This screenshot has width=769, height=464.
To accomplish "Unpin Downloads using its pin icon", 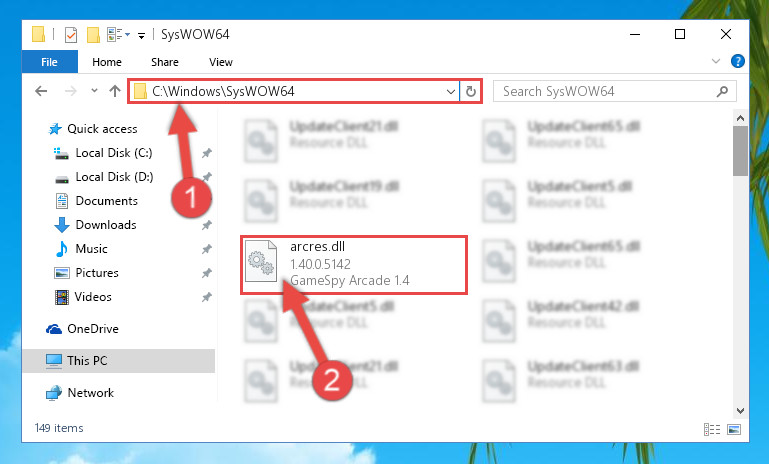I will pyautogui.click(x=206, y=225).
